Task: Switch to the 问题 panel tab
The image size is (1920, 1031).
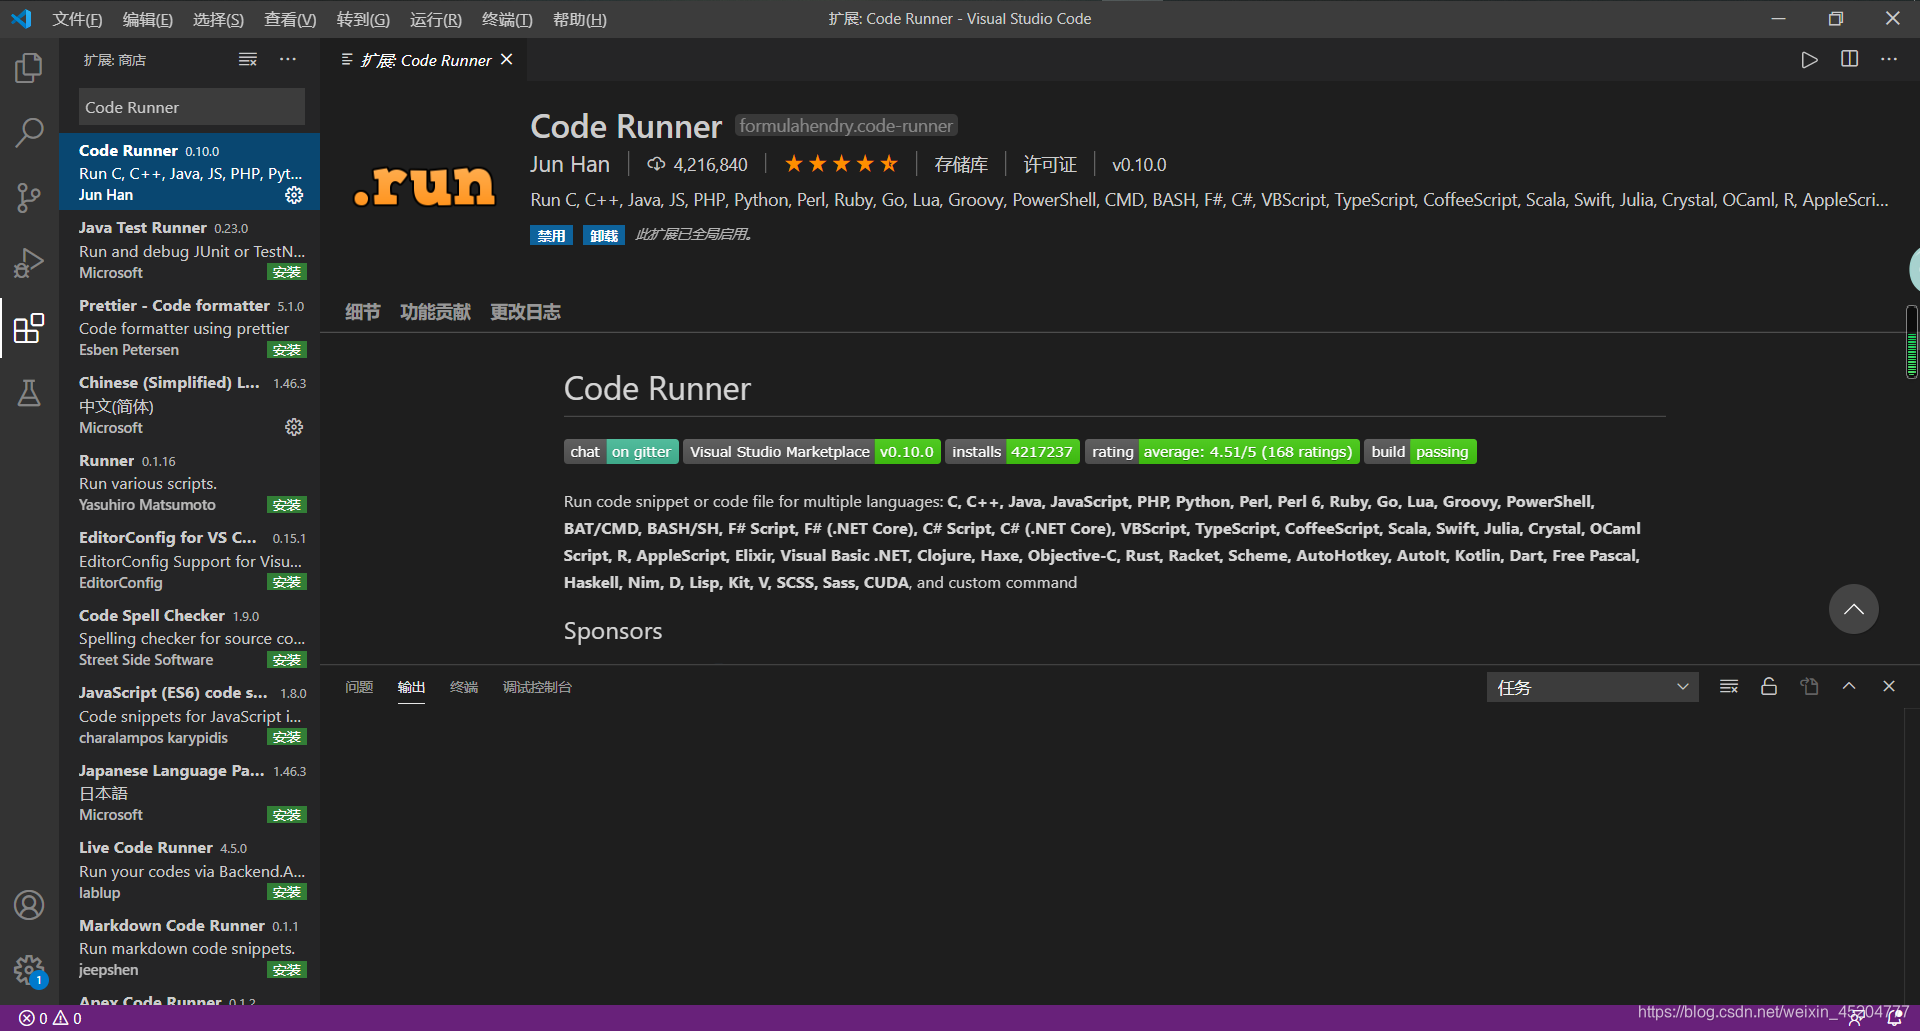Action: pyautogui.click(x=359, y=687)
